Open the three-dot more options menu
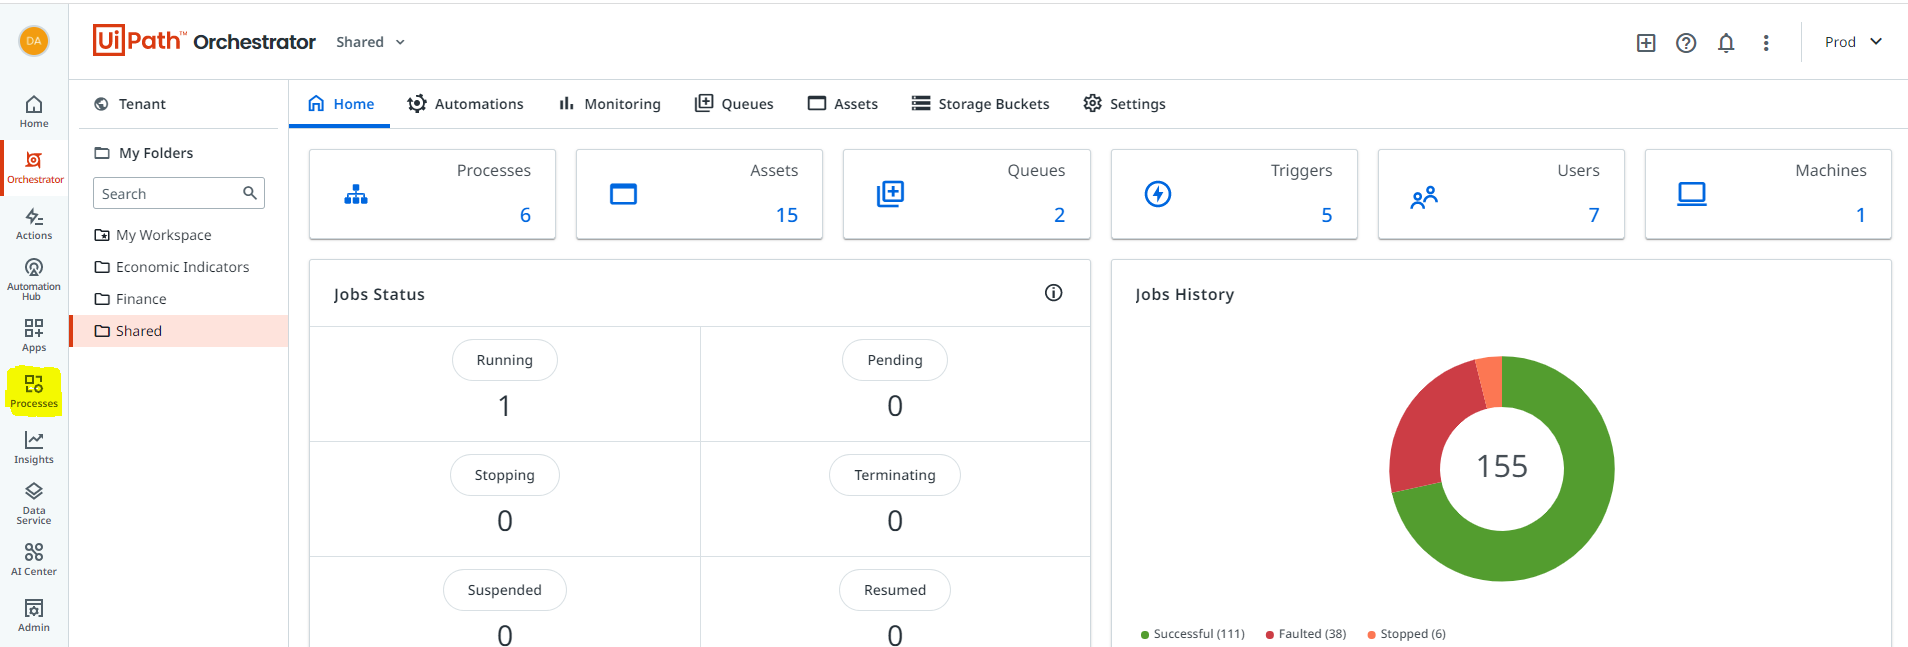This screenshot has height=647, width=1908. click(x=1766, y=43)
